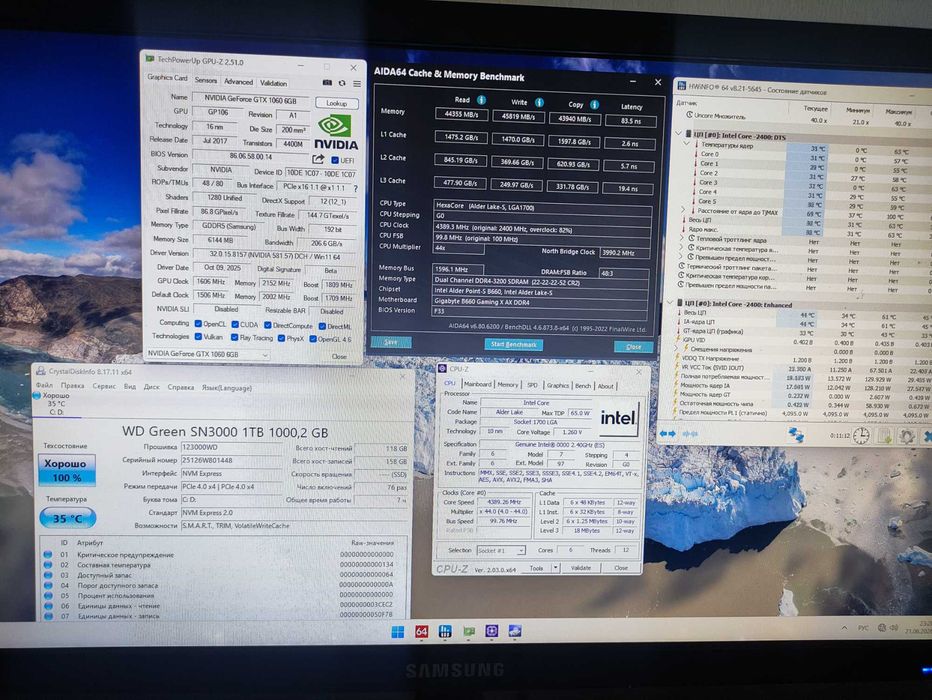Screen dimensions: 932x700
Task: Toggle the DirectCompute checkbox
Action: pyautogui.click(x=267, y=325)
